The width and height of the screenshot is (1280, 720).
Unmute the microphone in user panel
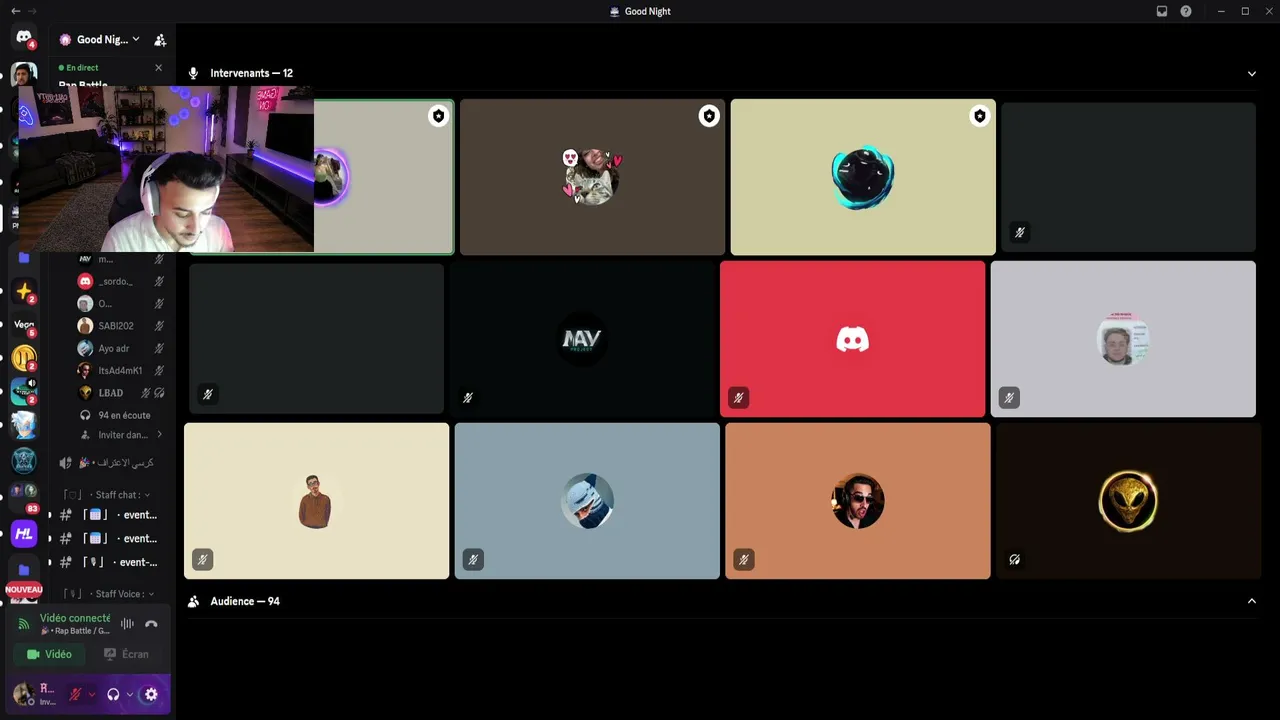click(75, 694)
